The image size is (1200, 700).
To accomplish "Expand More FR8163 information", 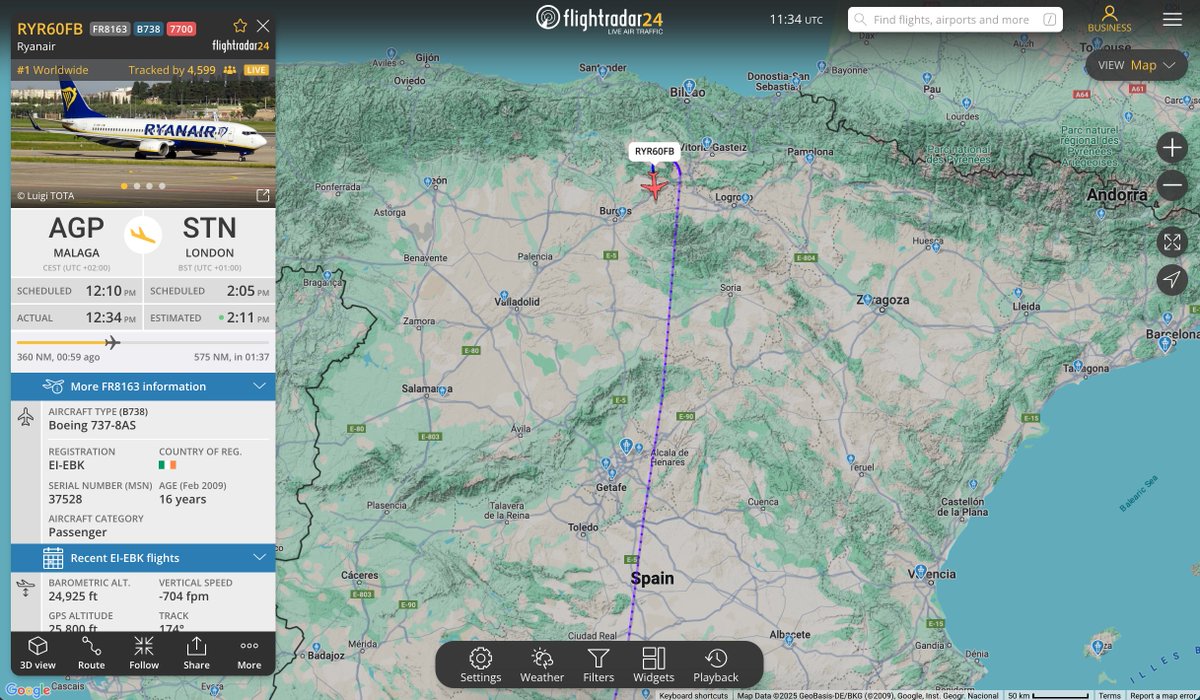I will (x=143, y=386).
